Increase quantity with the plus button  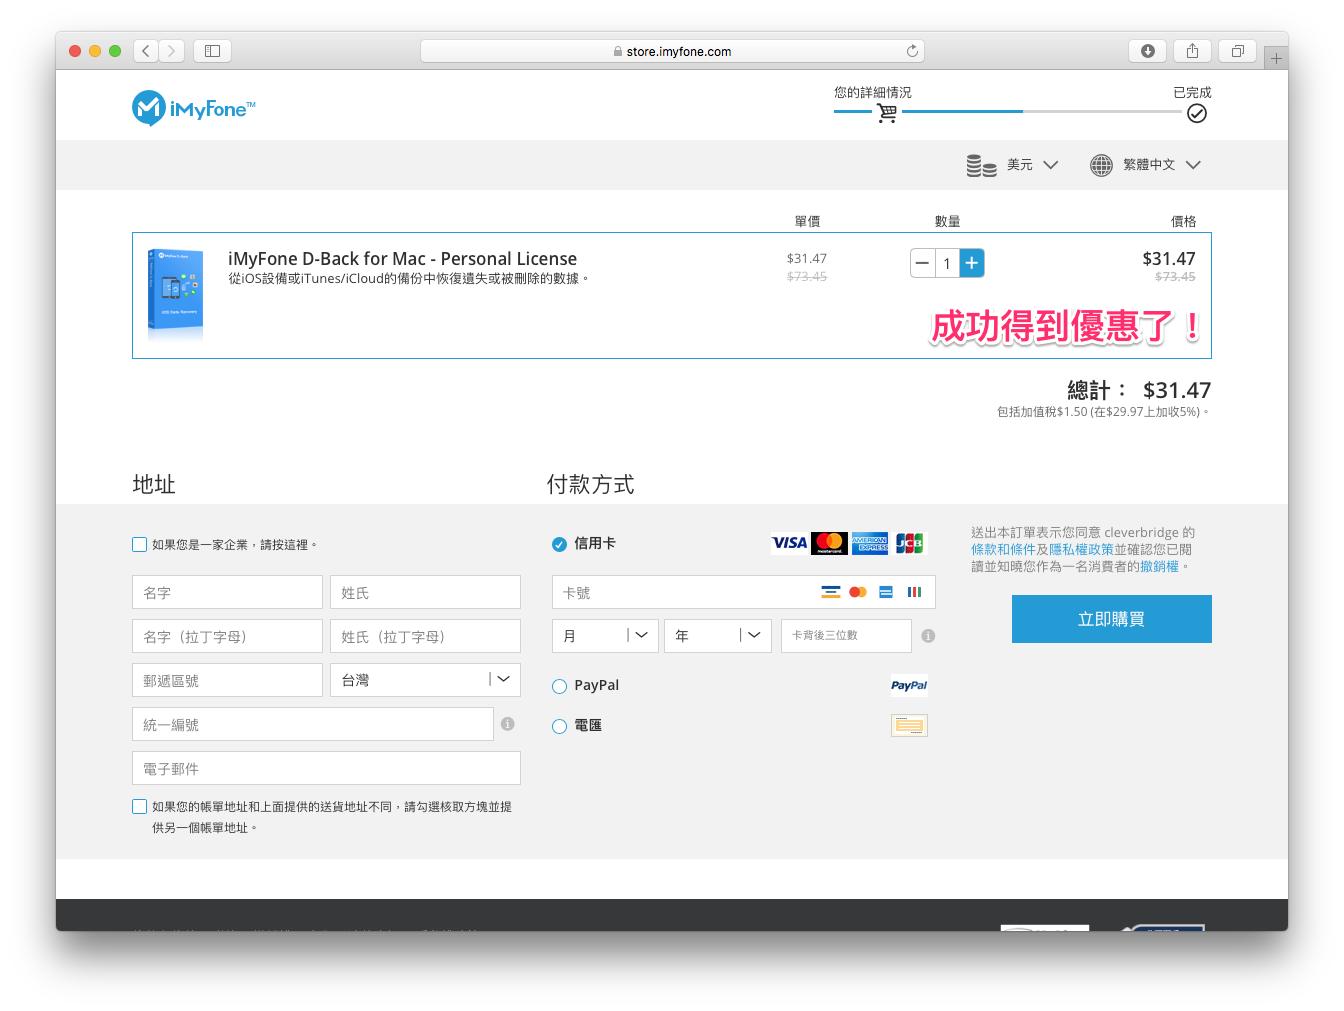click(972, 263)
